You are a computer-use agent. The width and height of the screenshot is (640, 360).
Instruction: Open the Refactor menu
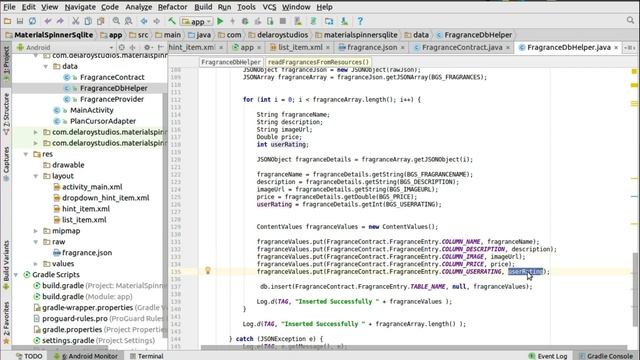(x=173, y=7)
